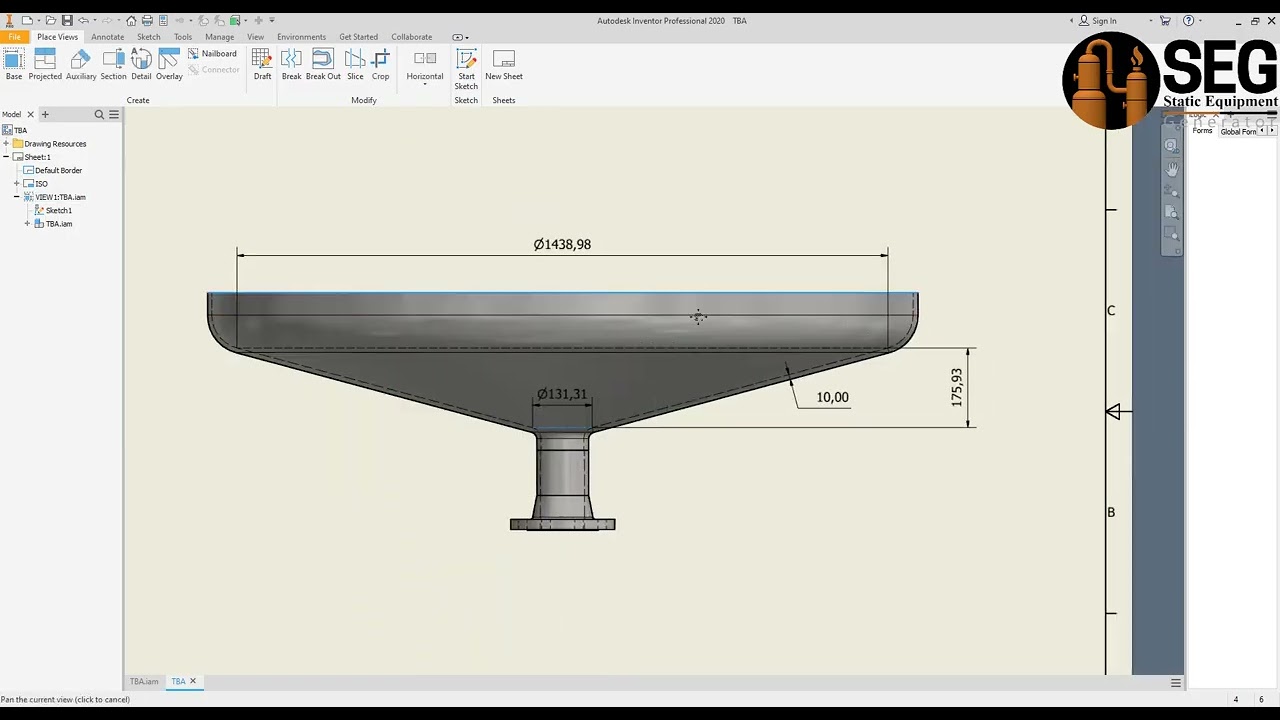Image resolution: width=1280 pixels, height=720 pixels.
Task: Create a New Sheet
Action: click(x=504, y=64)
